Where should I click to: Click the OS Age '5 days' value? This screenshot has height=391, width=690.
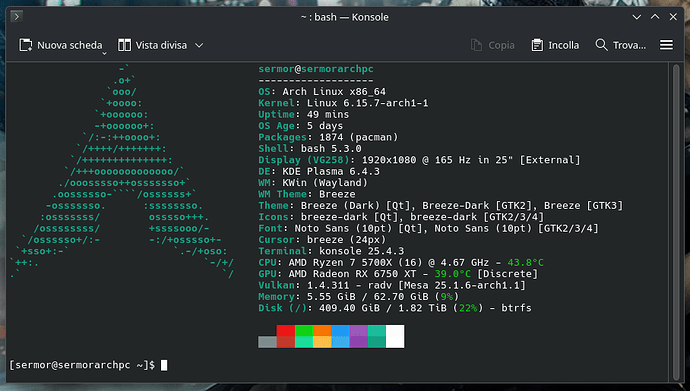tap(325, 126)
